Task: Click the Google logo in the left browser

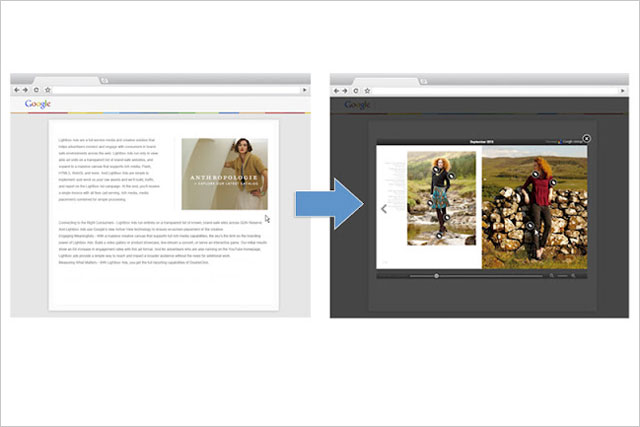Action: point(38,104)
